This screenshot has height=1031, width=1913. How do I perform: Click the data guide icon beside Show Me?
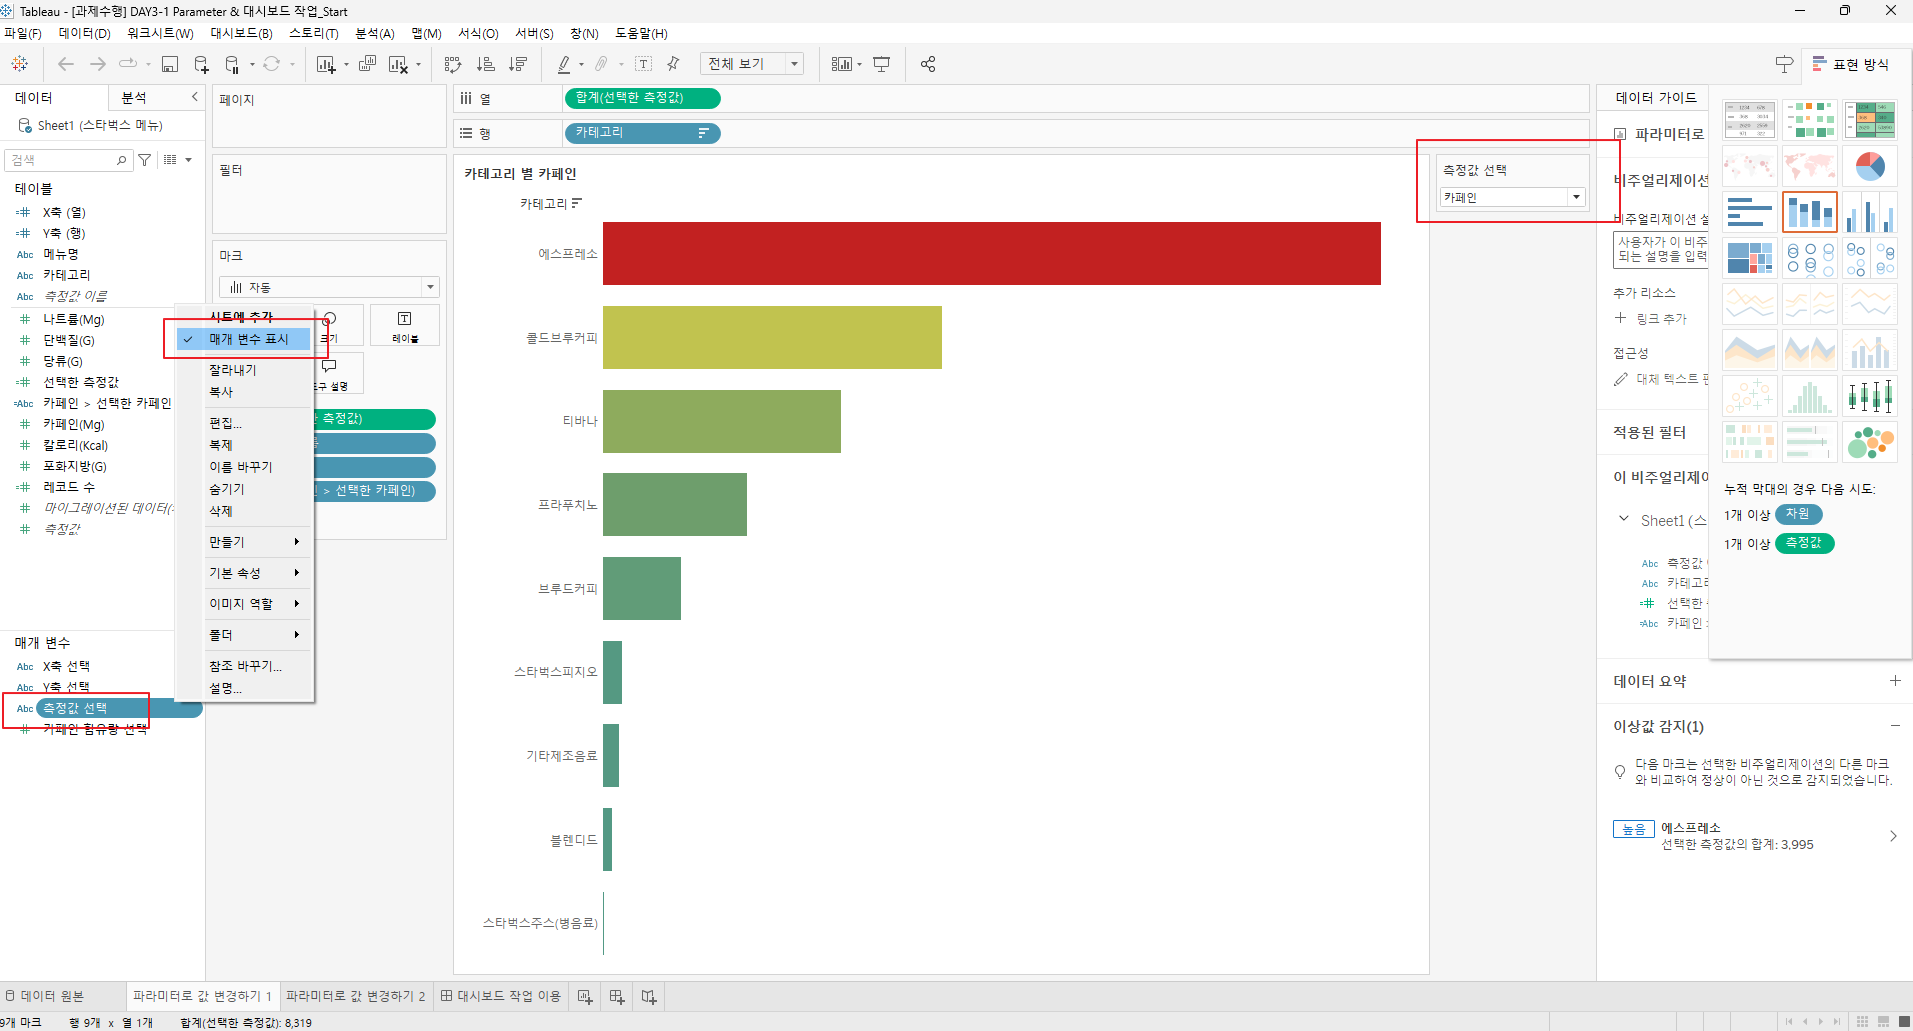[x=1784, y=64]
